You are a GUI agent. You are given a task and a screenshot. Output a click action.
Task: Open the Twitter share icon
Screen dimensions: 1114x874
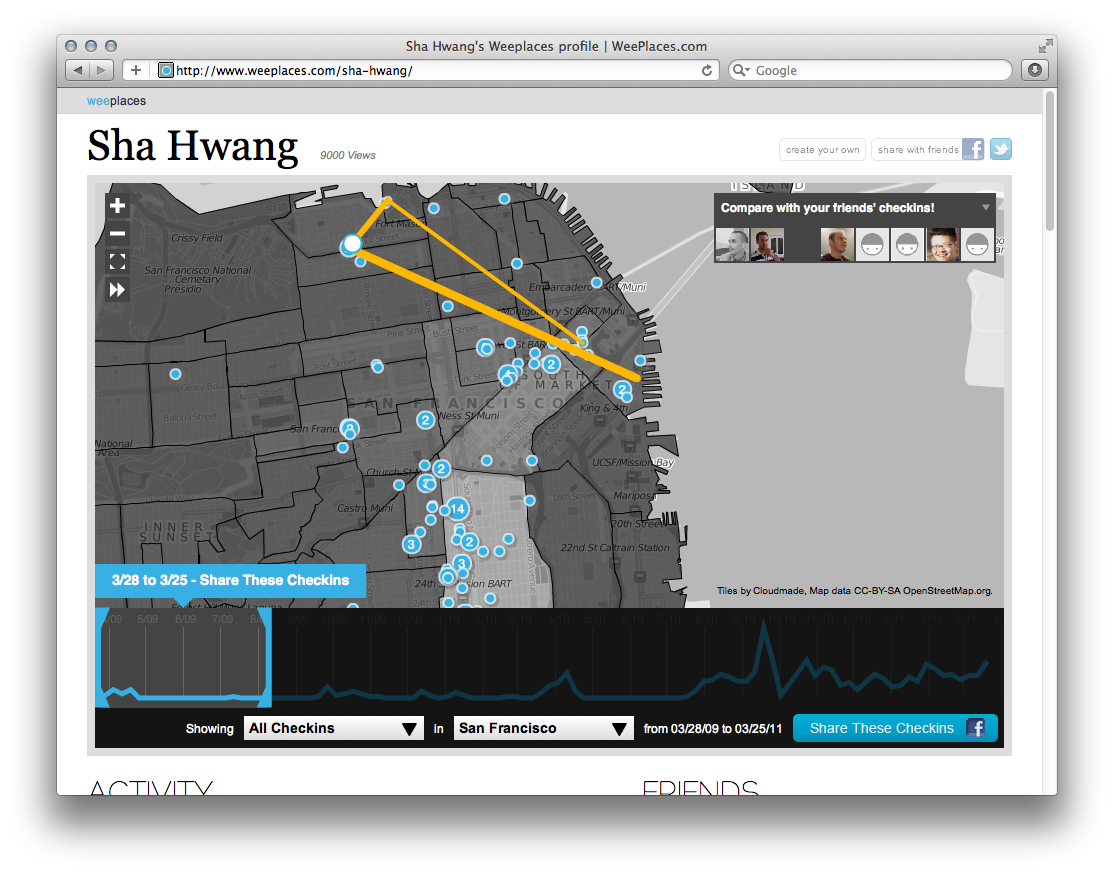(1000, 148)
